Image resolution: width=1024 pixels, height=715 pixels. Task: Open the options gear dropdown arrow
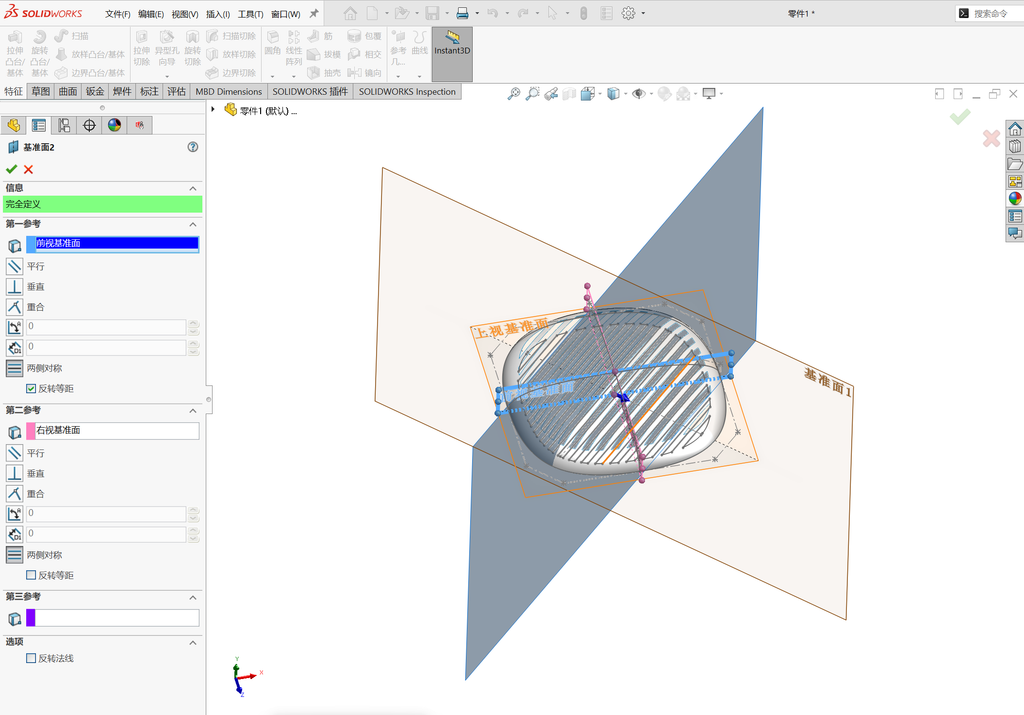(x=643, y=13)
